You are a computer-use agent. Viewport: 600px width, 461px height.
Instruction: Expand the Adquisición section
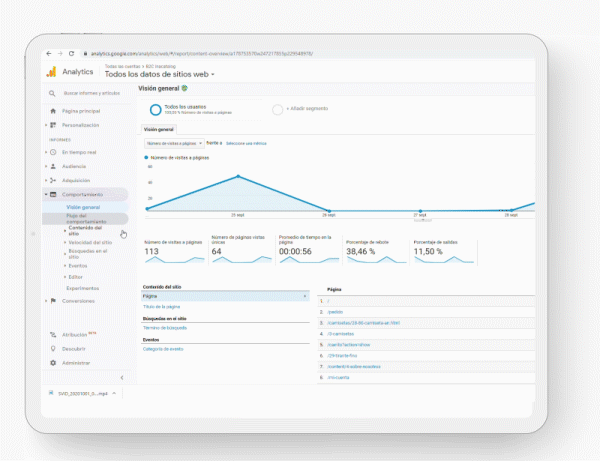46,180
